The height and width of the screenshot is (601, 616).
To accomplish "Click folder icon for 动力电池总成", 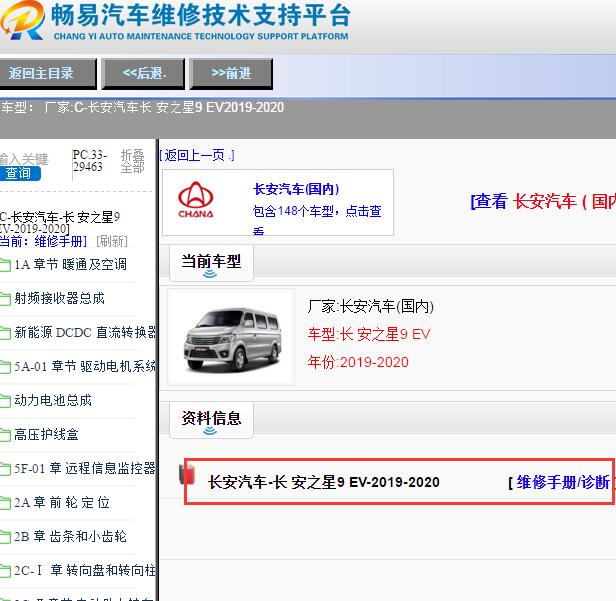I will pos(5,401).
